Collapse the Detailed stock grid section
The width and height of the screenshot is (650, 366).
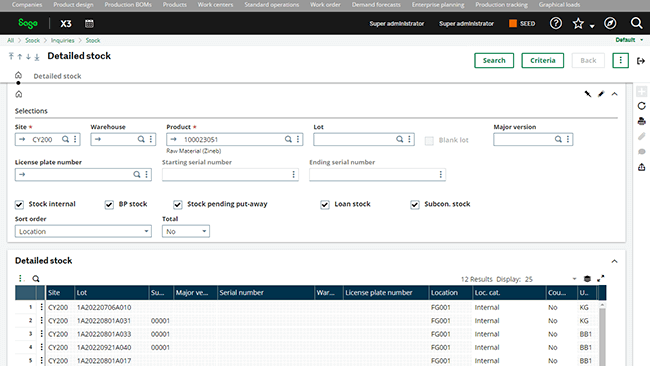[614, 261]
